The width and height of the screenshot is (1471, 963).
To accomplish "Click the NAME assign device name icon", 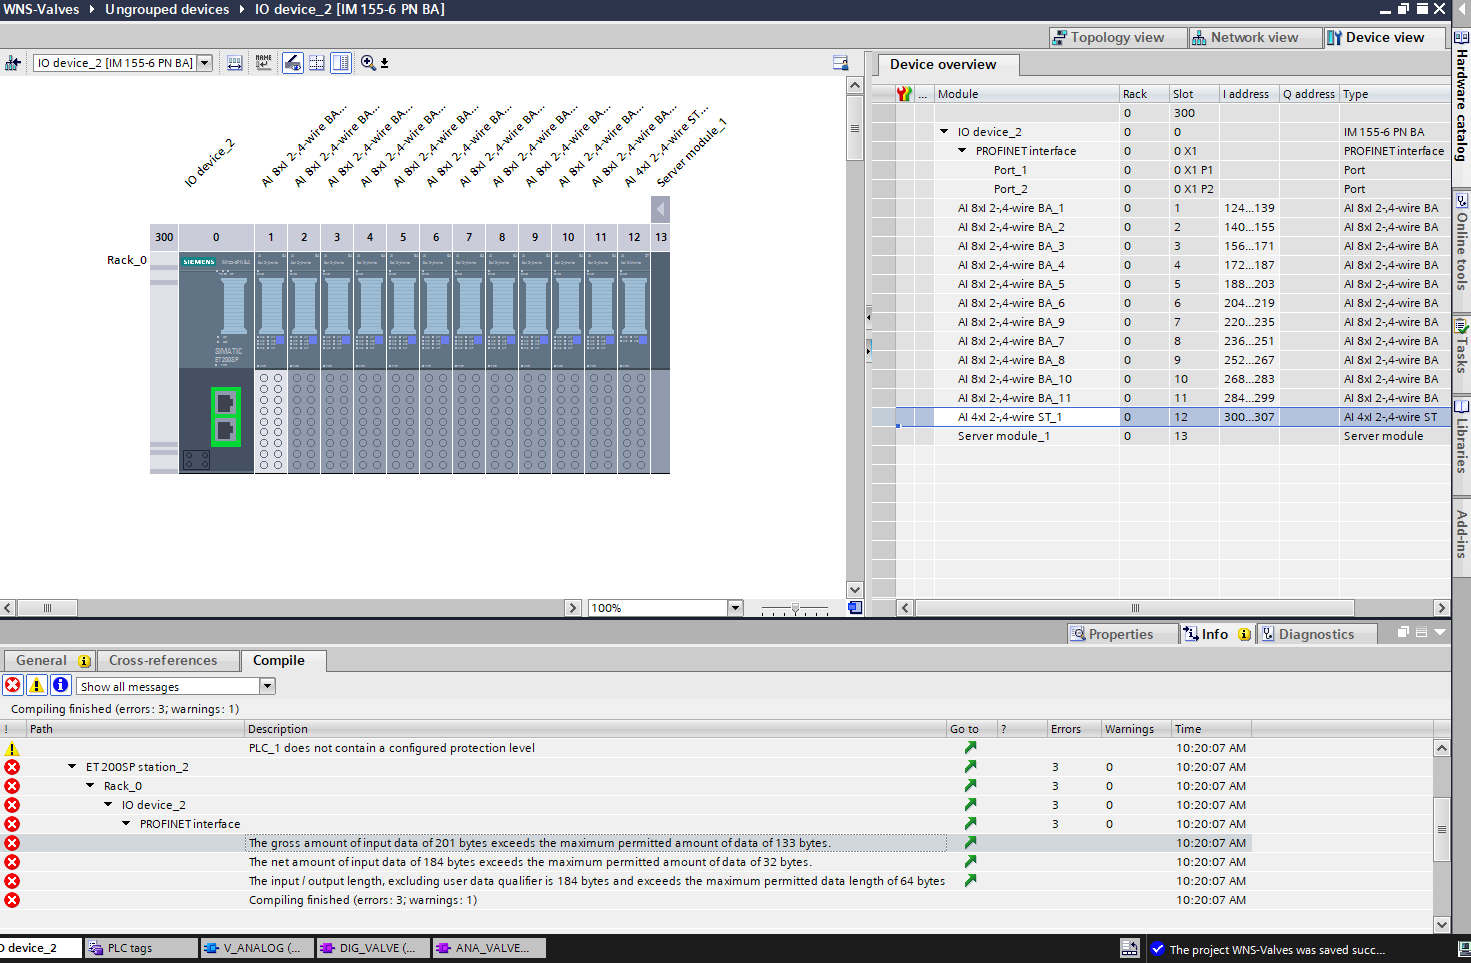I will click(x=263, y=63).
